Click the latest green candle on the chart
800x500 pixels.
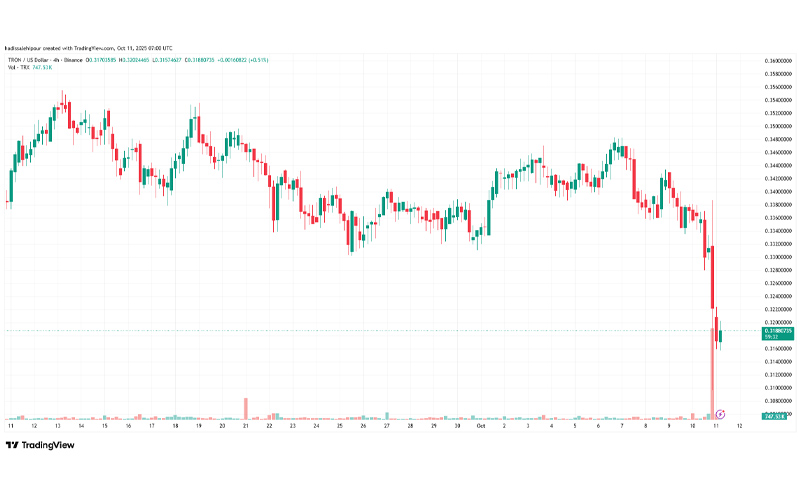click(721, 334)
